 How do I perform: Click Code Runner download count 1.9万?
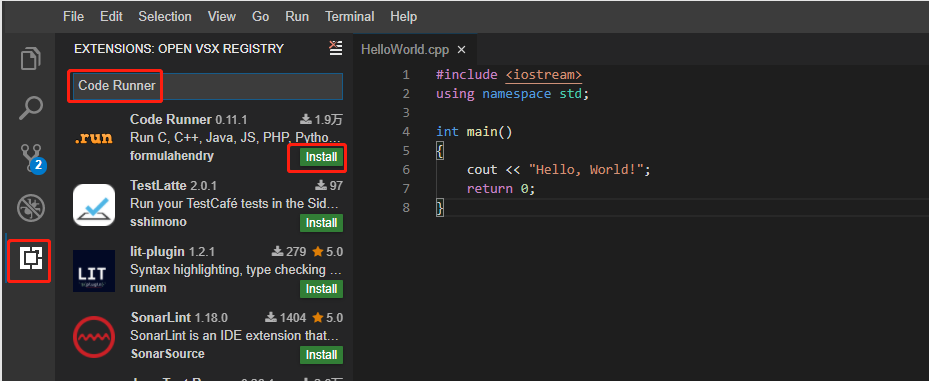tap(321, 120)
